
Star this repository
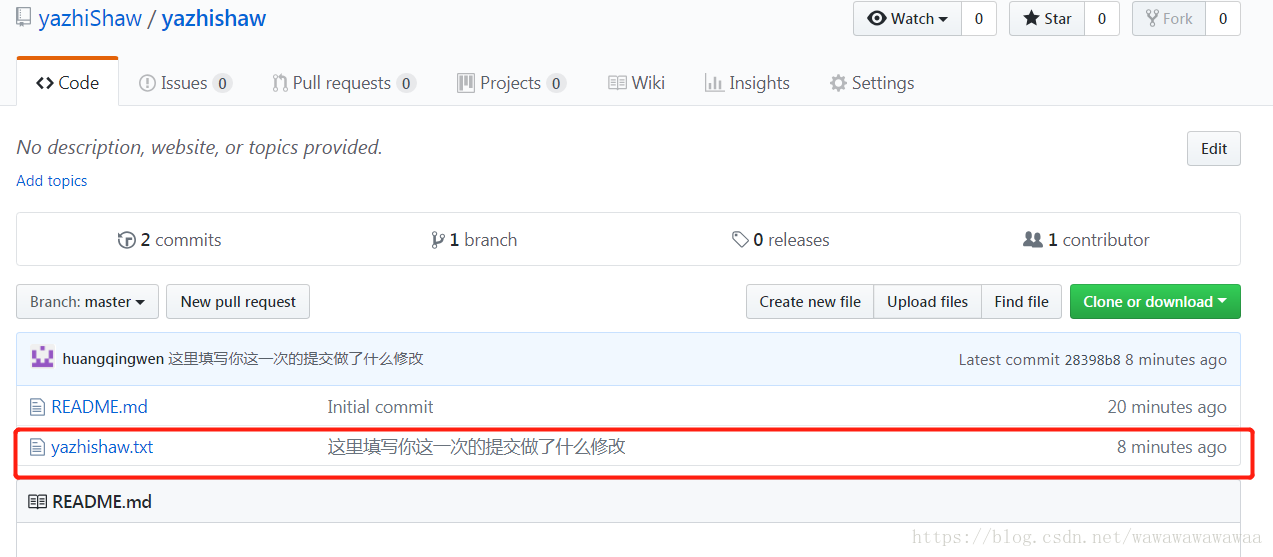pyautogui.click(x=1047, y=19)
